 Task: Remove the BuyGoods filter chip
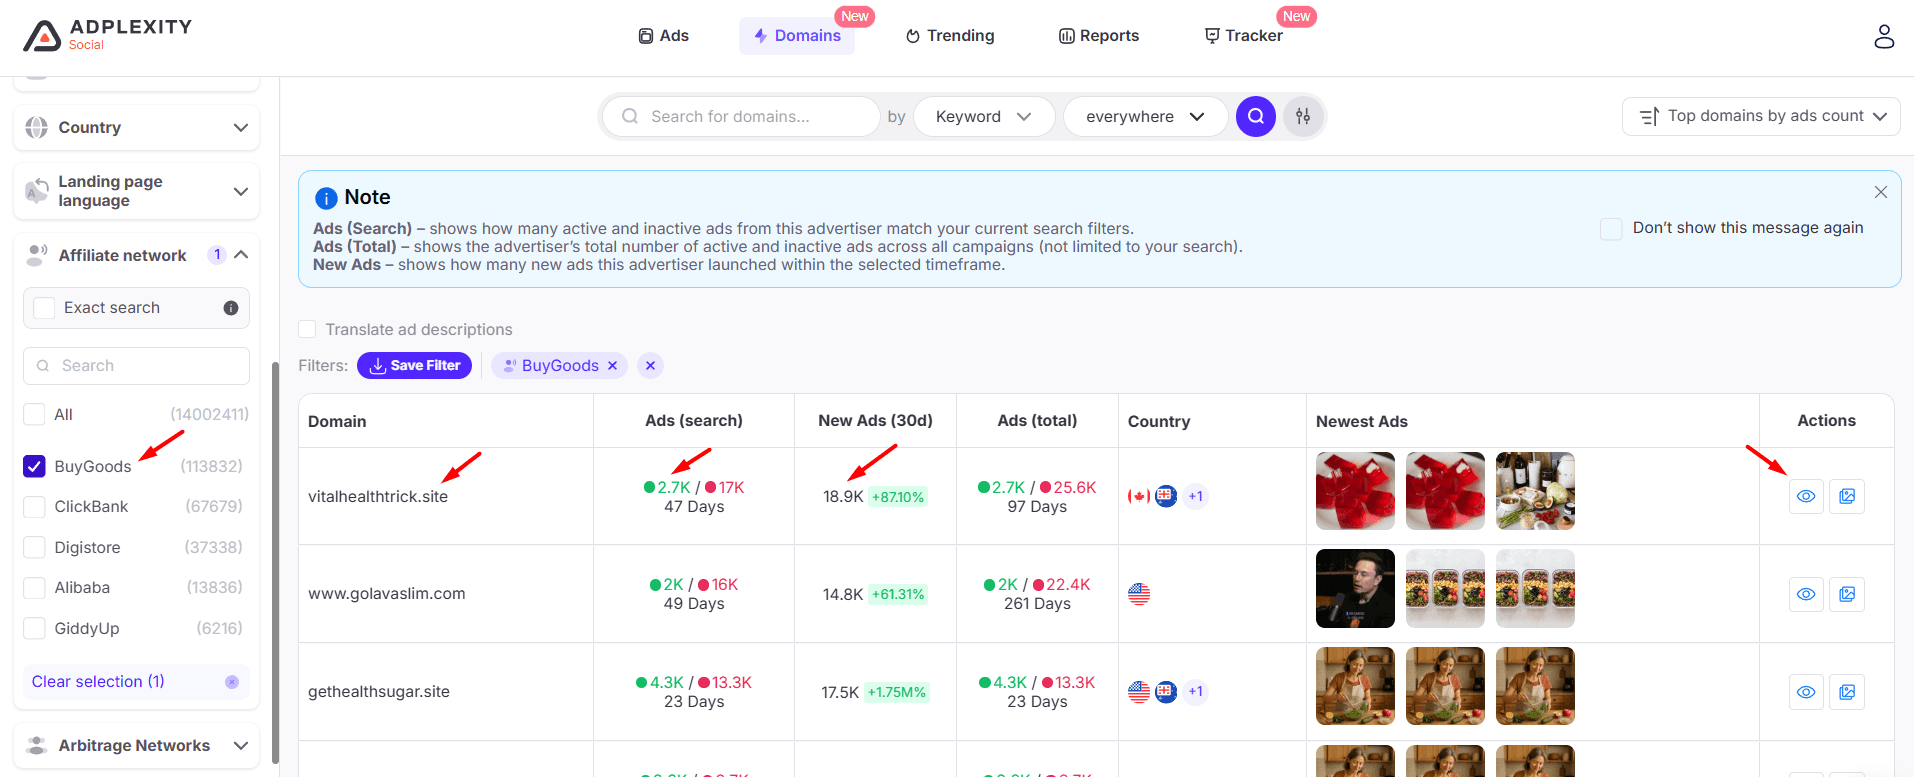[x=613, y=366]
